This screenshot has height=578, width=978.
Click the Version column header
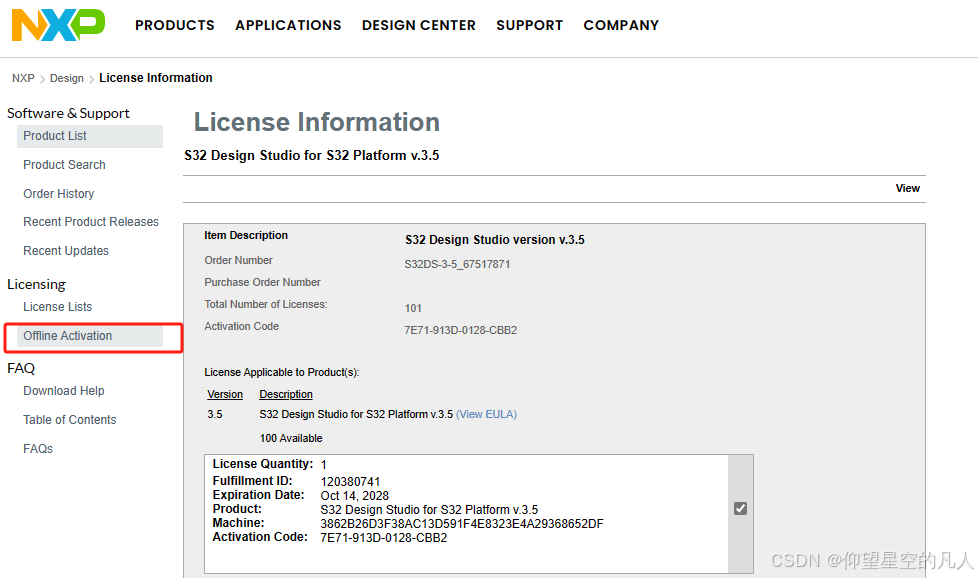225,394
